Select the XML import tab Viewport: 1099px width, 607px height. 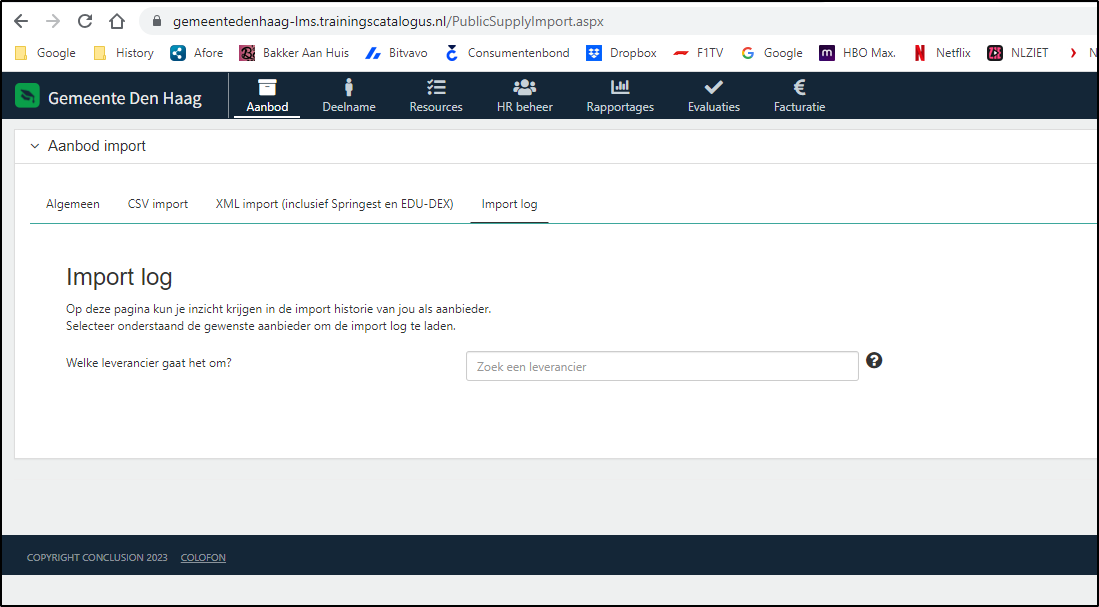334,203
